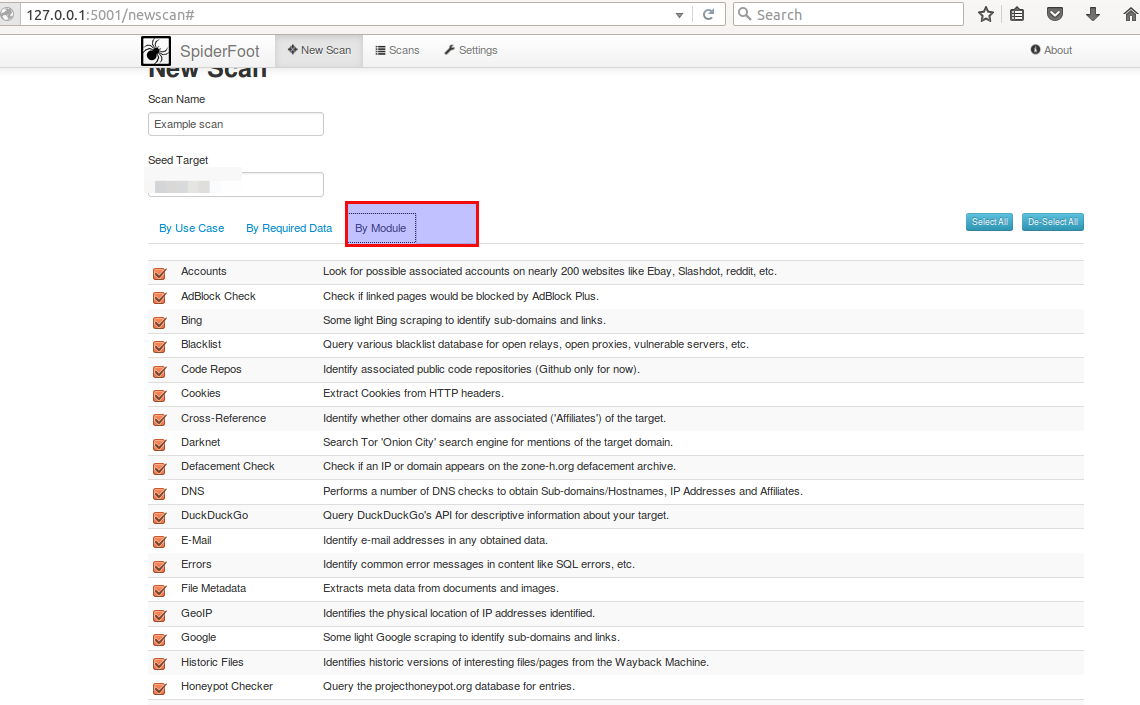
Task: Click the Cookies module name
Action: 201,393
